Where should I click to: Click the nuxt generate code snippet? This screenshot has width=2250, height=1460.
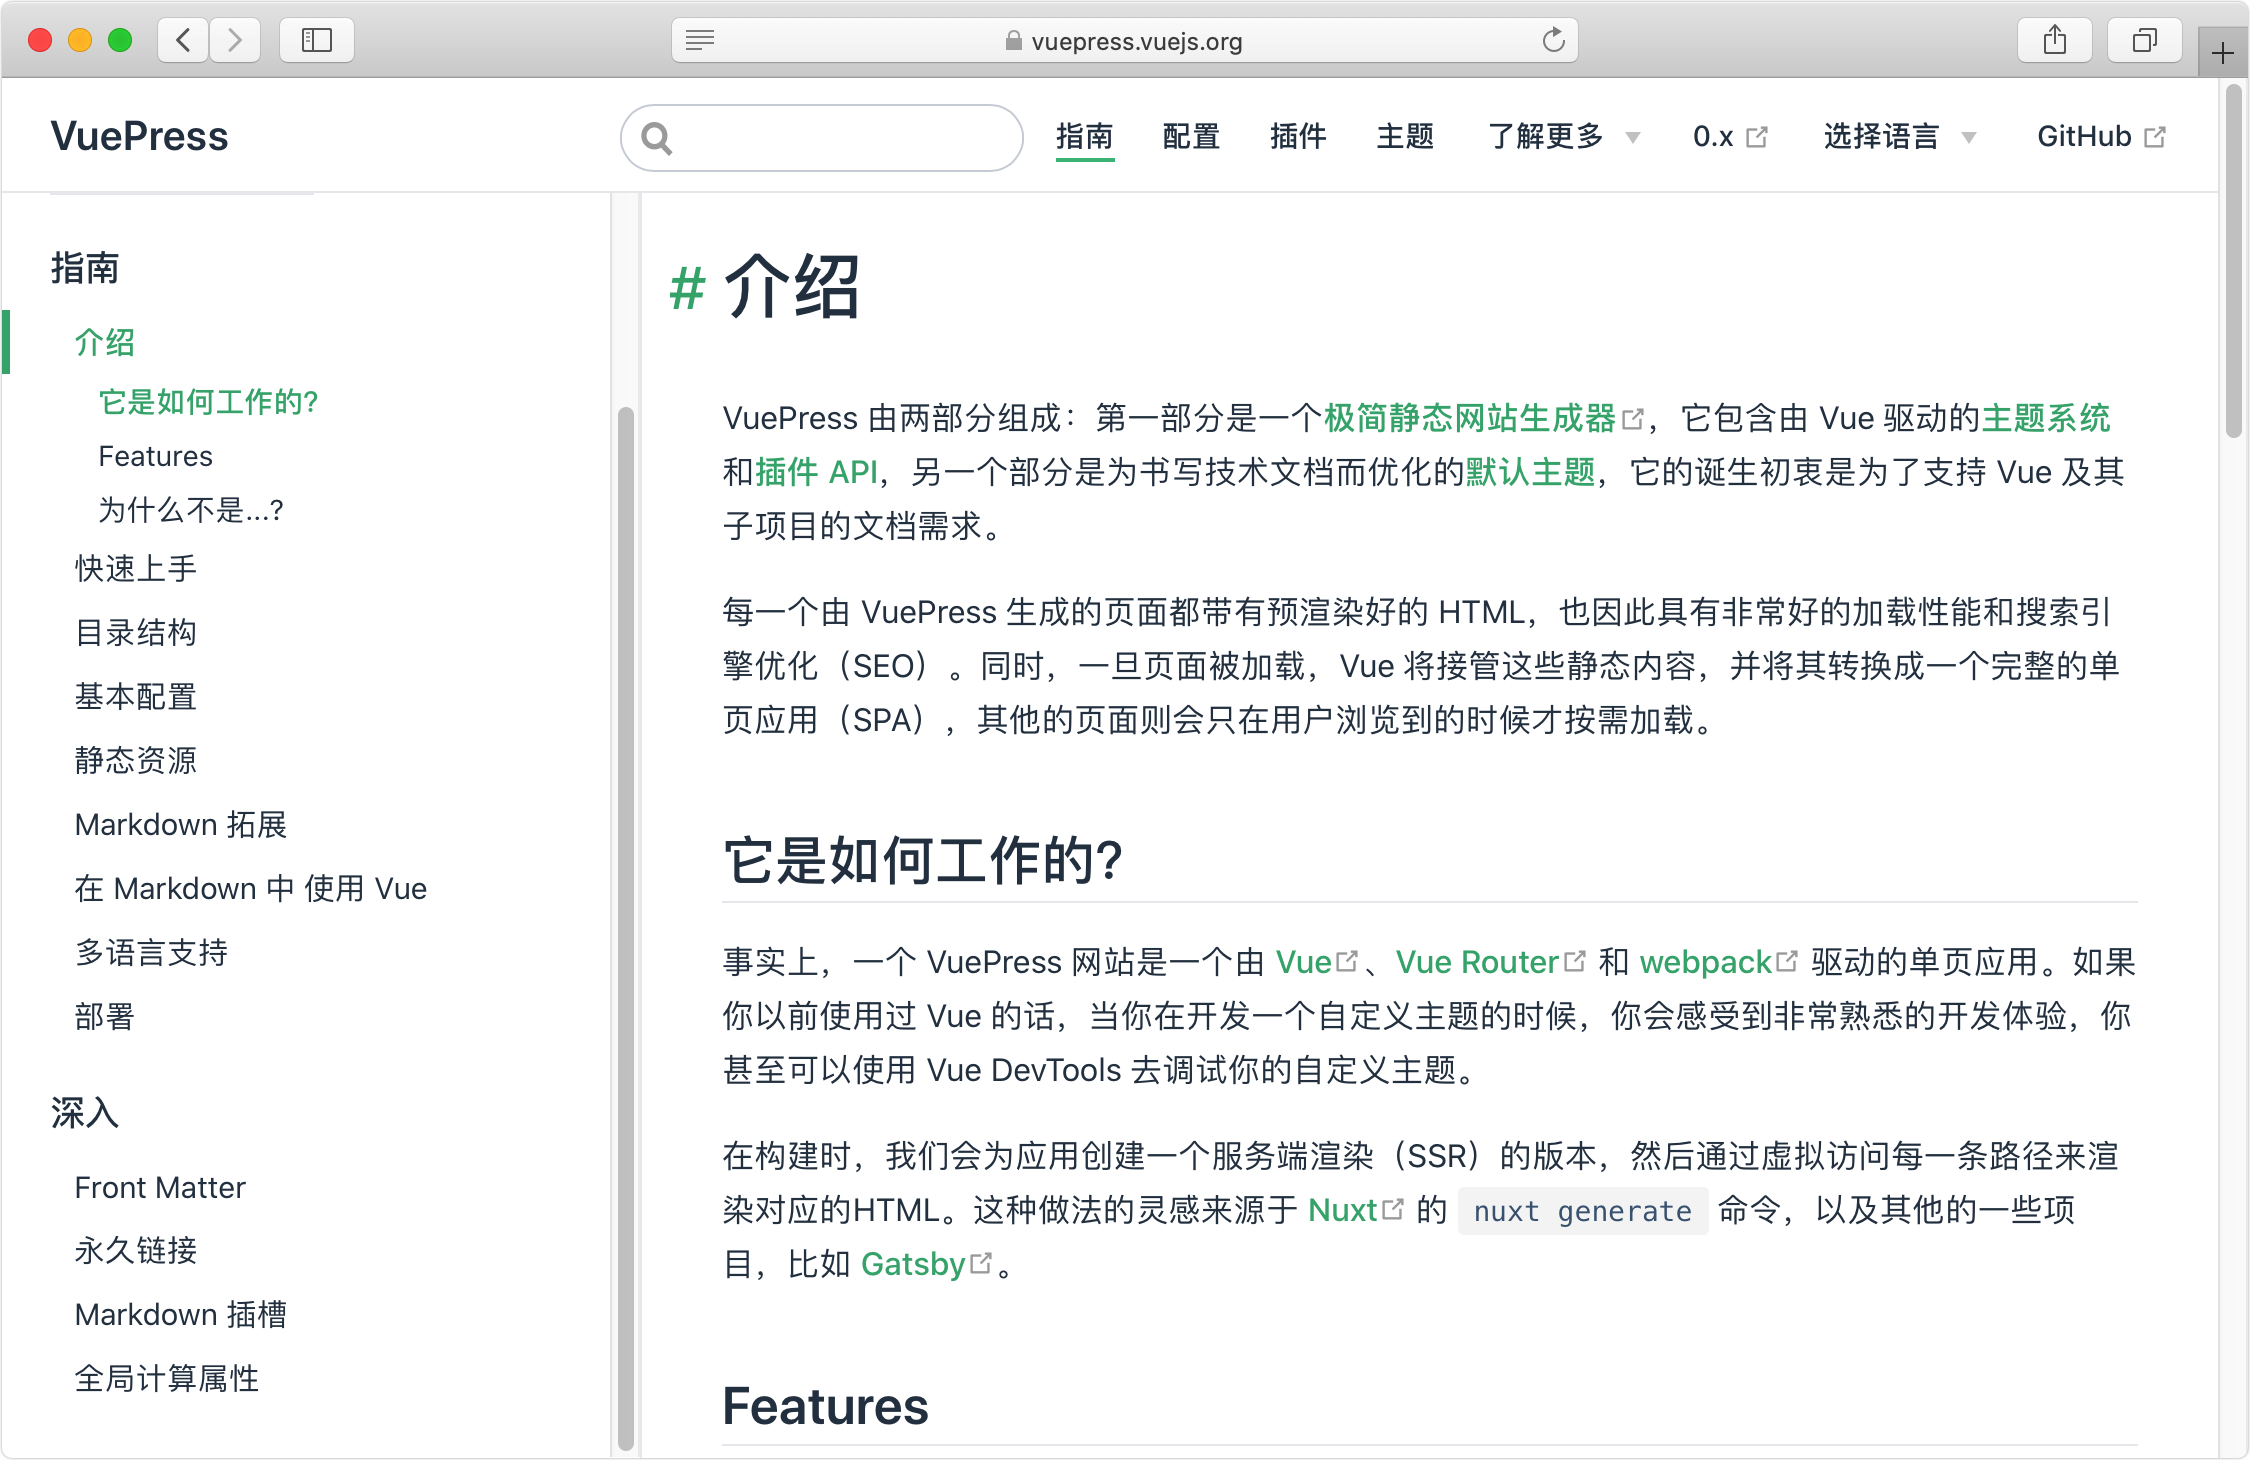[1583, 1211]
